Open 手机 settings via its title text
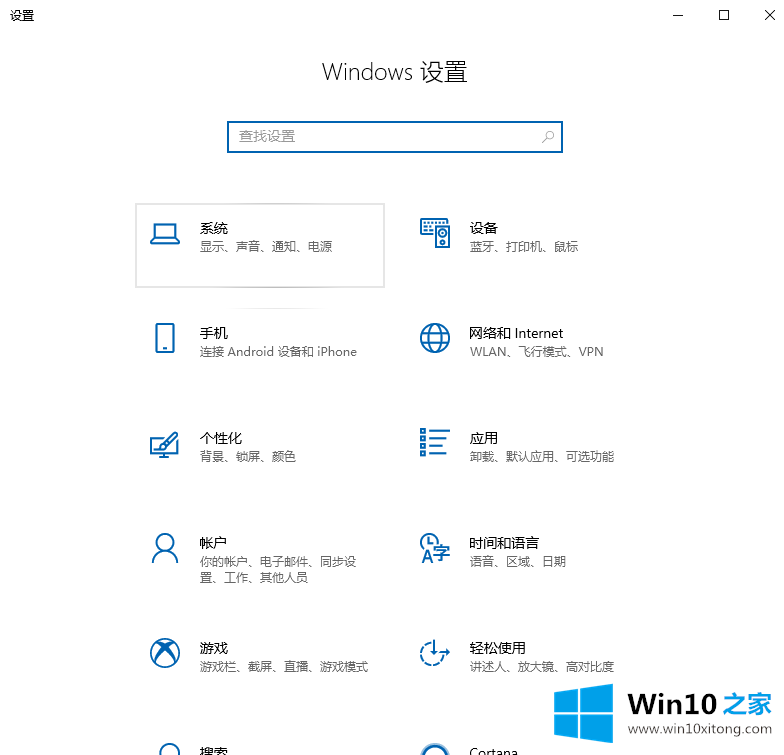 pyautogui.click(x=213, y=333)
